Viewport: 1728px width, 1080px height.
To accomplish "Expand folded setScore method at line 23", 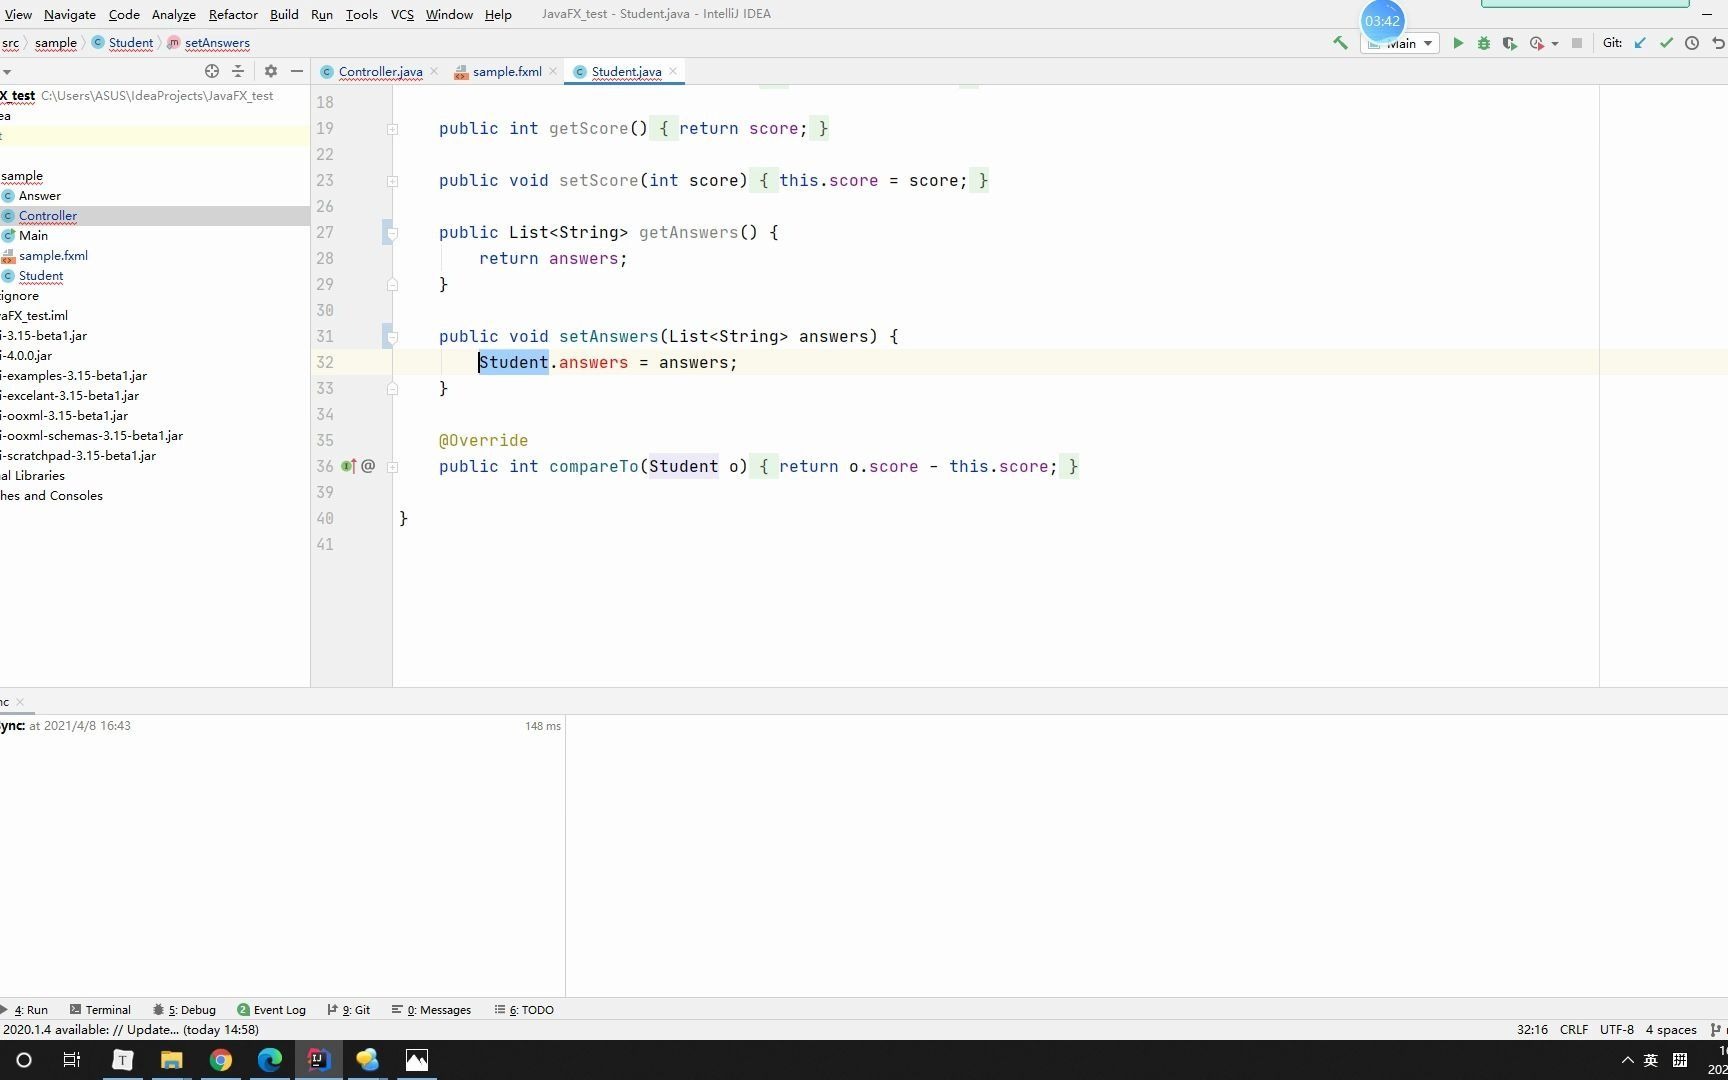I will click(x=392, y=181).
